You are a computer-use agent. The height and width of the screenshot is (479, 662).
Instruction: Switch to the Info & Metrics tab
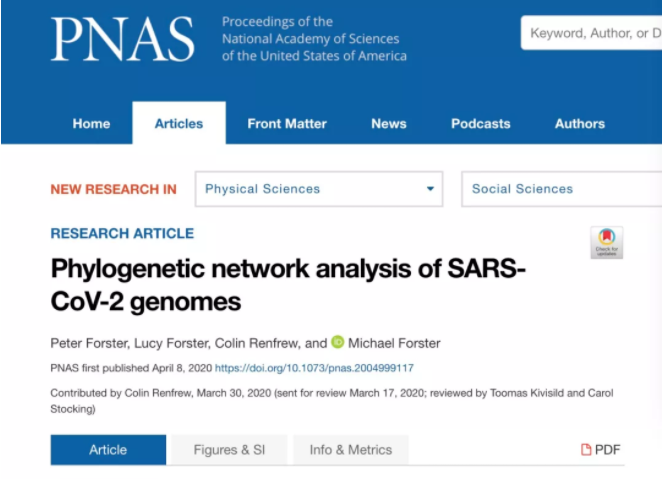pos(350,450)
